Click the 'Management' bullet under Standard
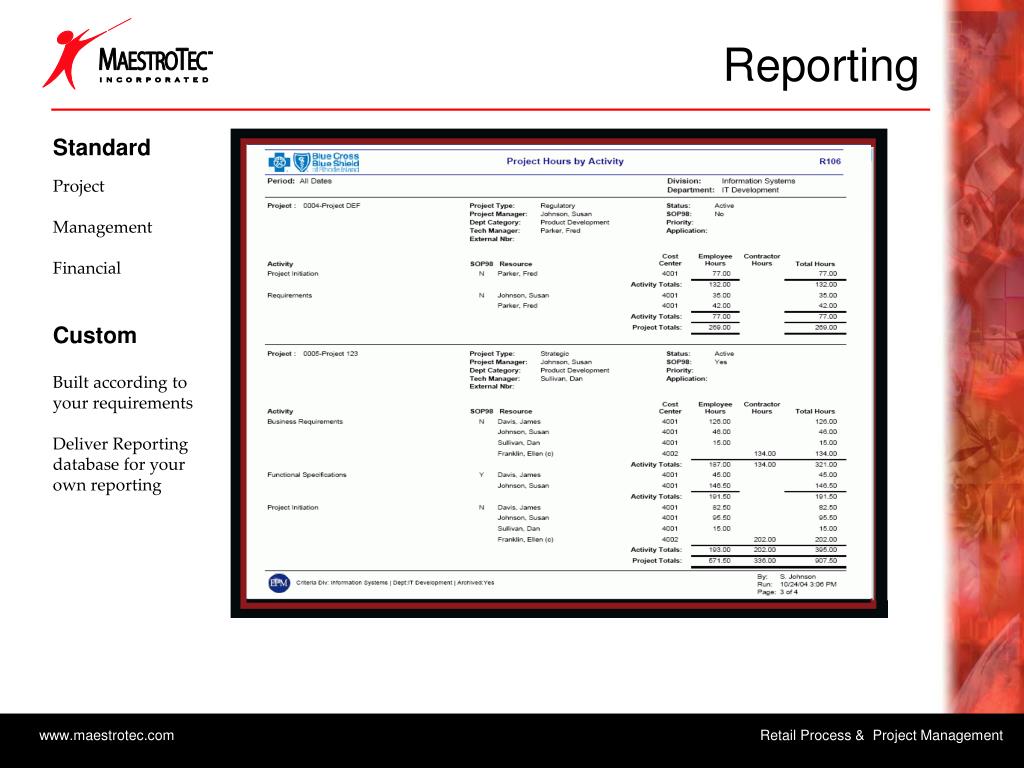Viewport: 1024px width, 768px height. (x=103, y=227)
